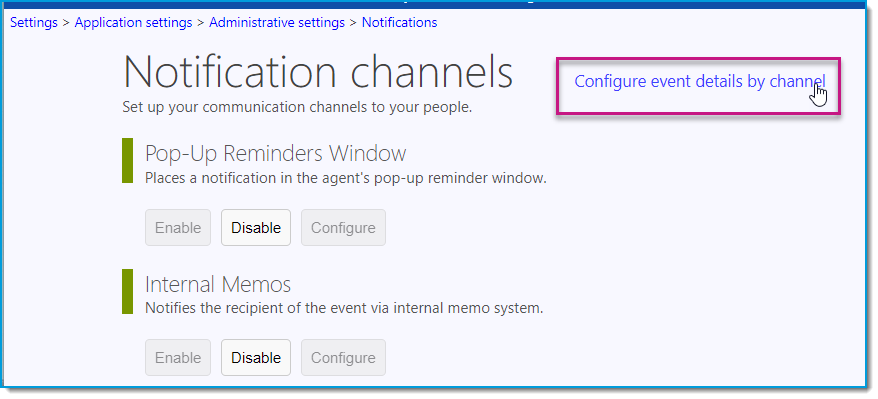
Task: Click 'Notifies the recipient of the event' description
Action: [x=344, y=308]
